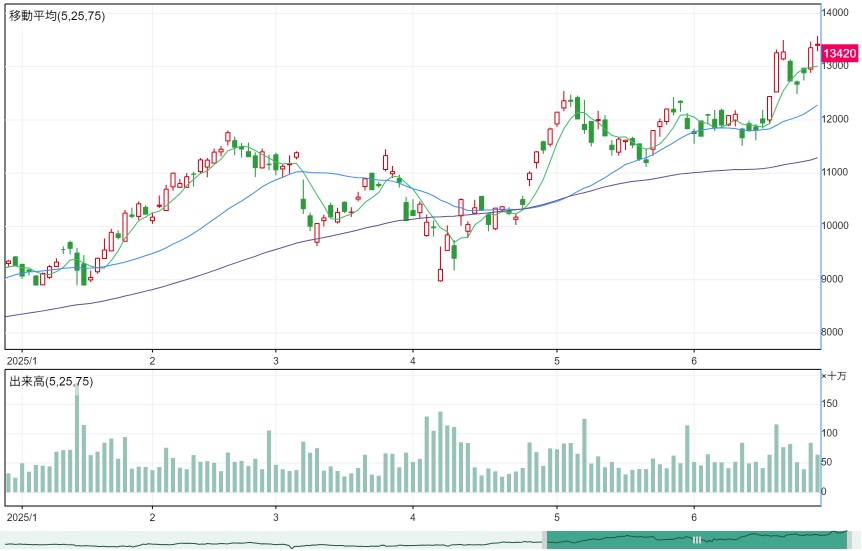Click the unselected part of the overview strip
Image resolution: width=862 pixels, height=551 pixels.
point(270,540)
